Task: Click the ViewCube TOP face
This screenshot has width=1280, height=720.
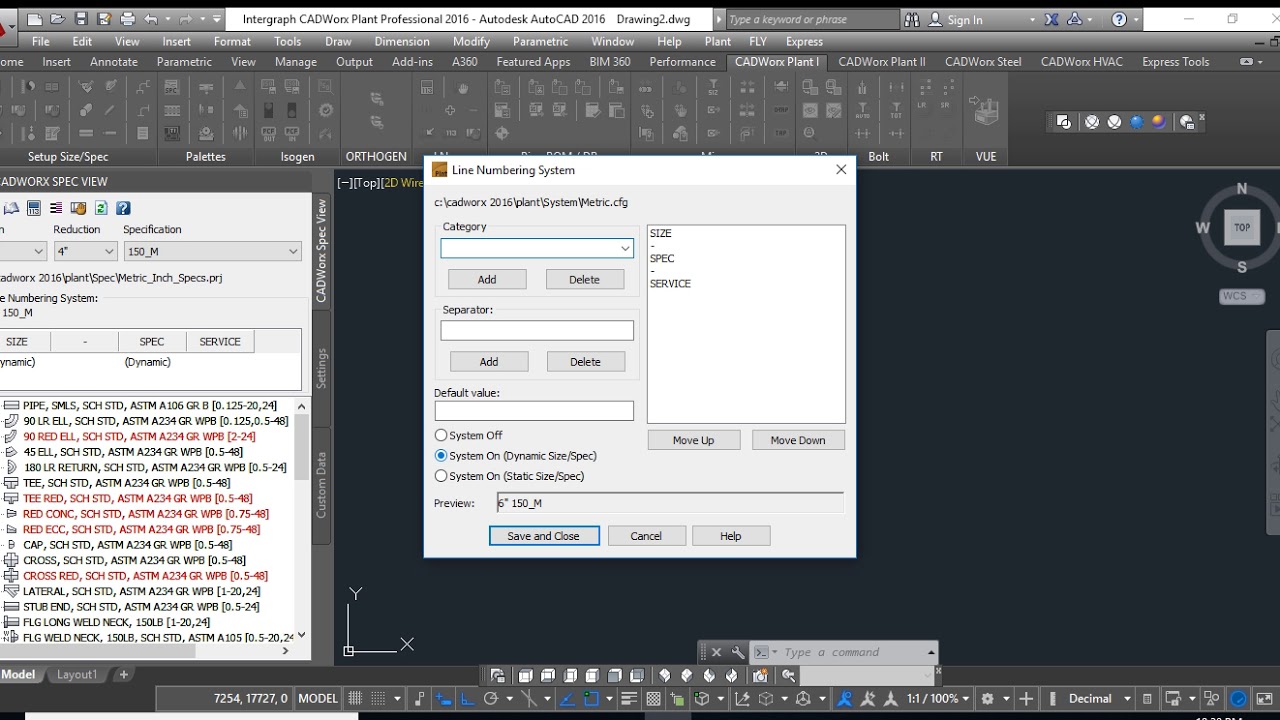Action: point(1242,227)
